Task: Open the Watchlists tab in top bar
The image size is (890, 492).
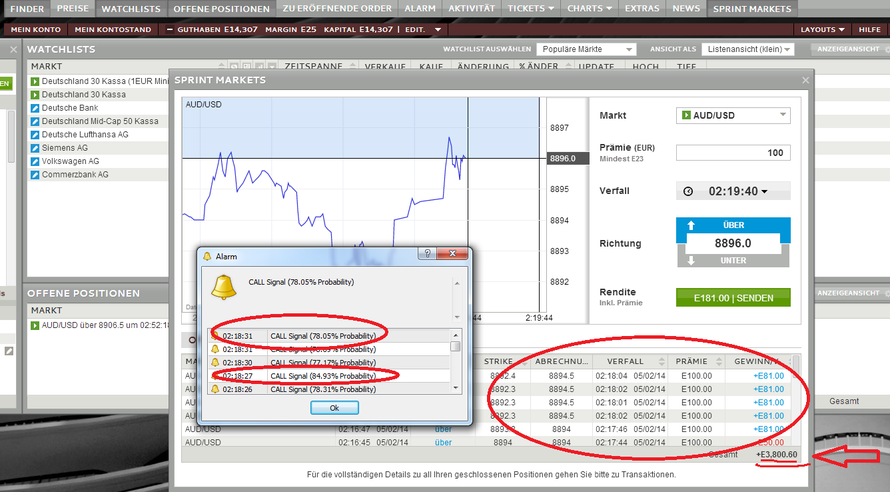Action: coord(131,9)
